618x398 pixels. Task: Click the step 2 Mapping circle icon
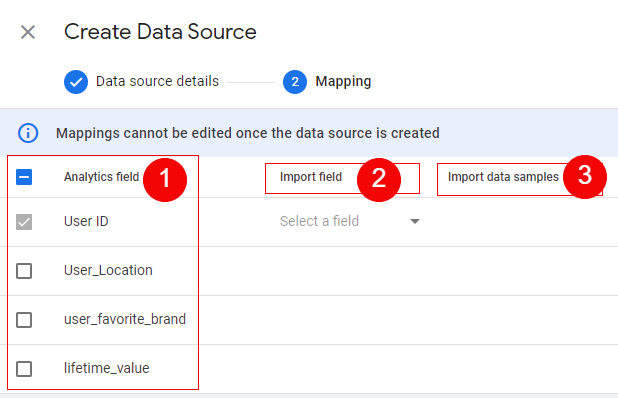tap(295, 82)
